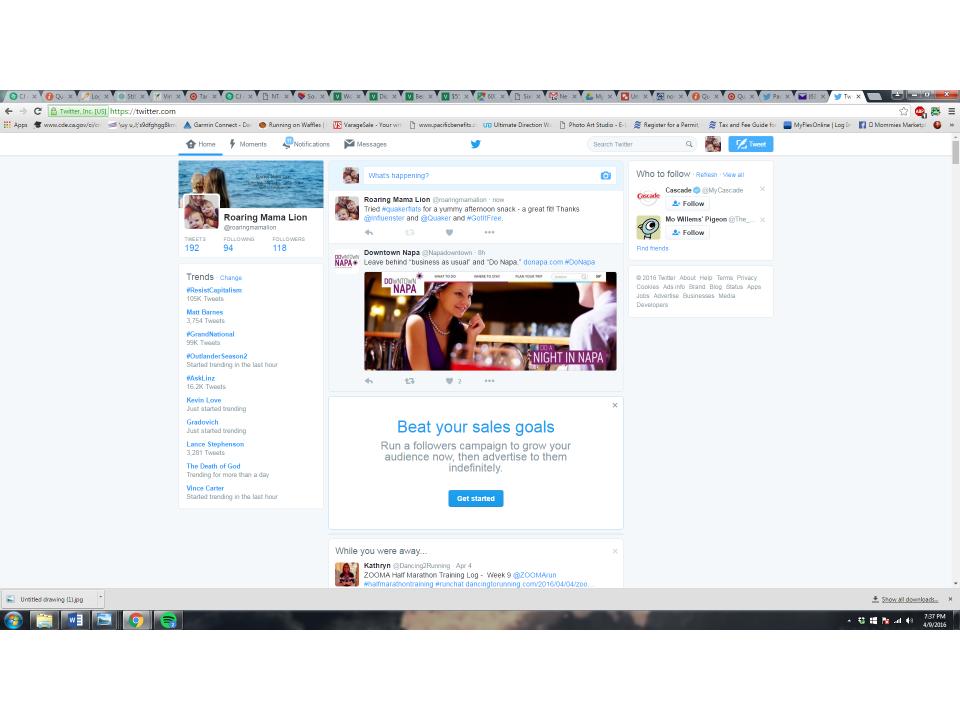Viewport: 960px width, 720px height.
Task: Open more options on Roaring Mama Lion tweet
Action: [x=489, y=232]
